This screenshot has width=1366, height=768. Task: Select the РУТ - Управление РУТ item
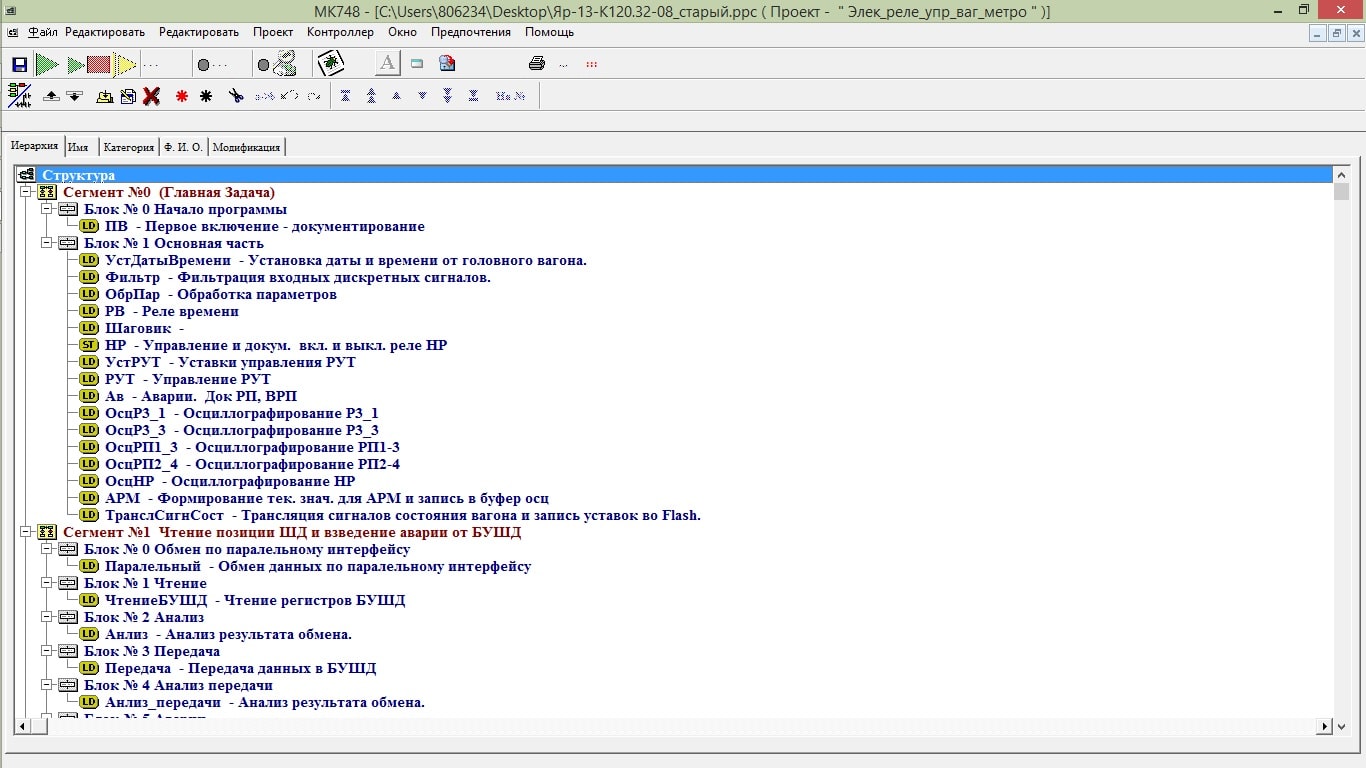pyautogui.click(x=187, y=379)
